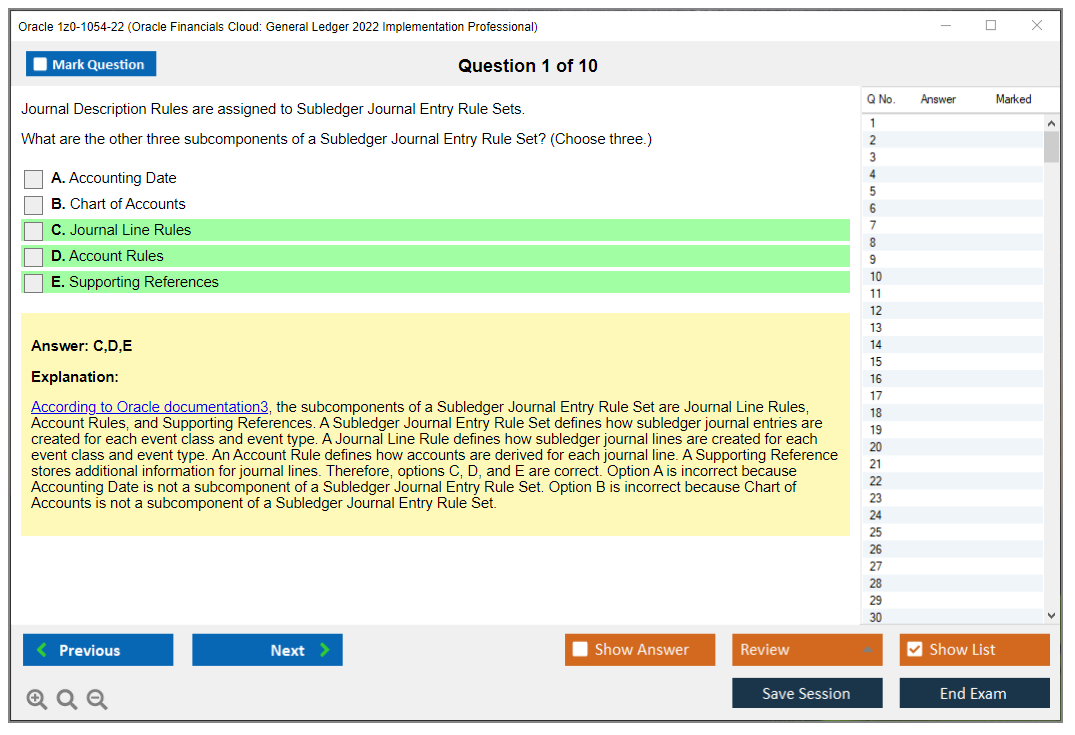Expand the Review dropdown
Image resolution: width=1075 pixels, height=735 pixels.
(867, 650)
